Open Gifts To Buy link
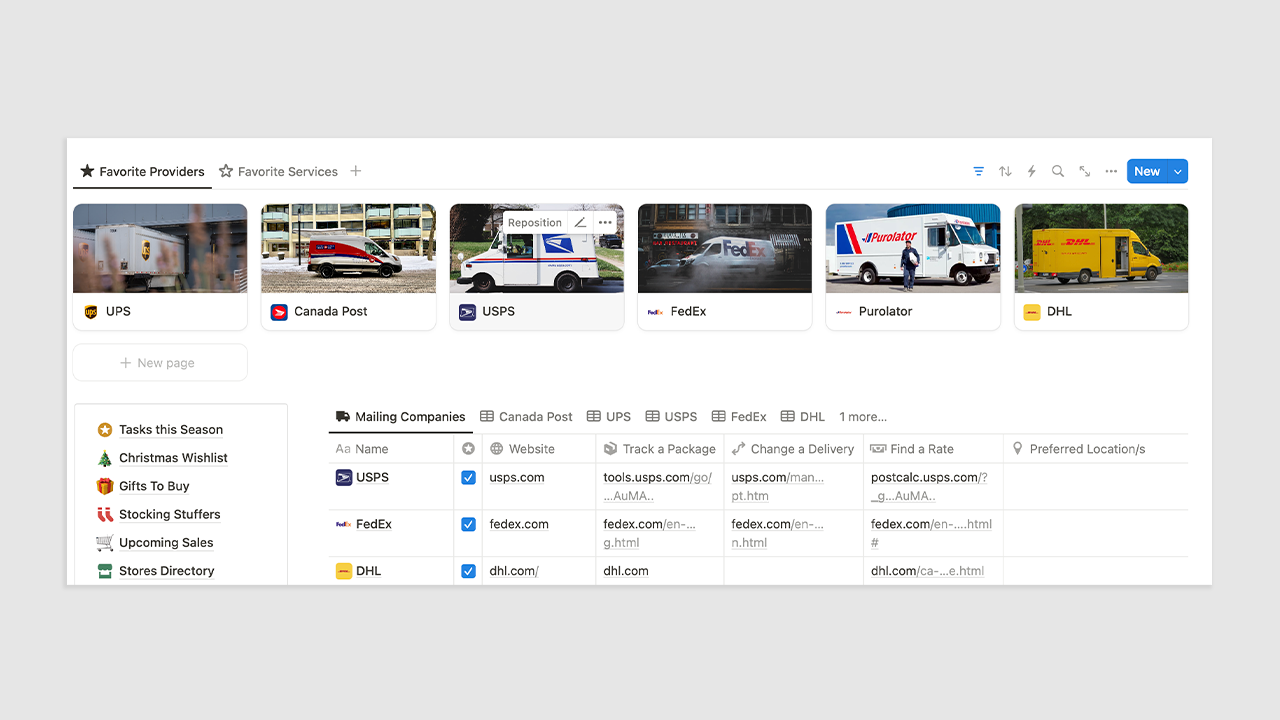The width and height of the screenshot is (1280, 720). tap(154, 486)
